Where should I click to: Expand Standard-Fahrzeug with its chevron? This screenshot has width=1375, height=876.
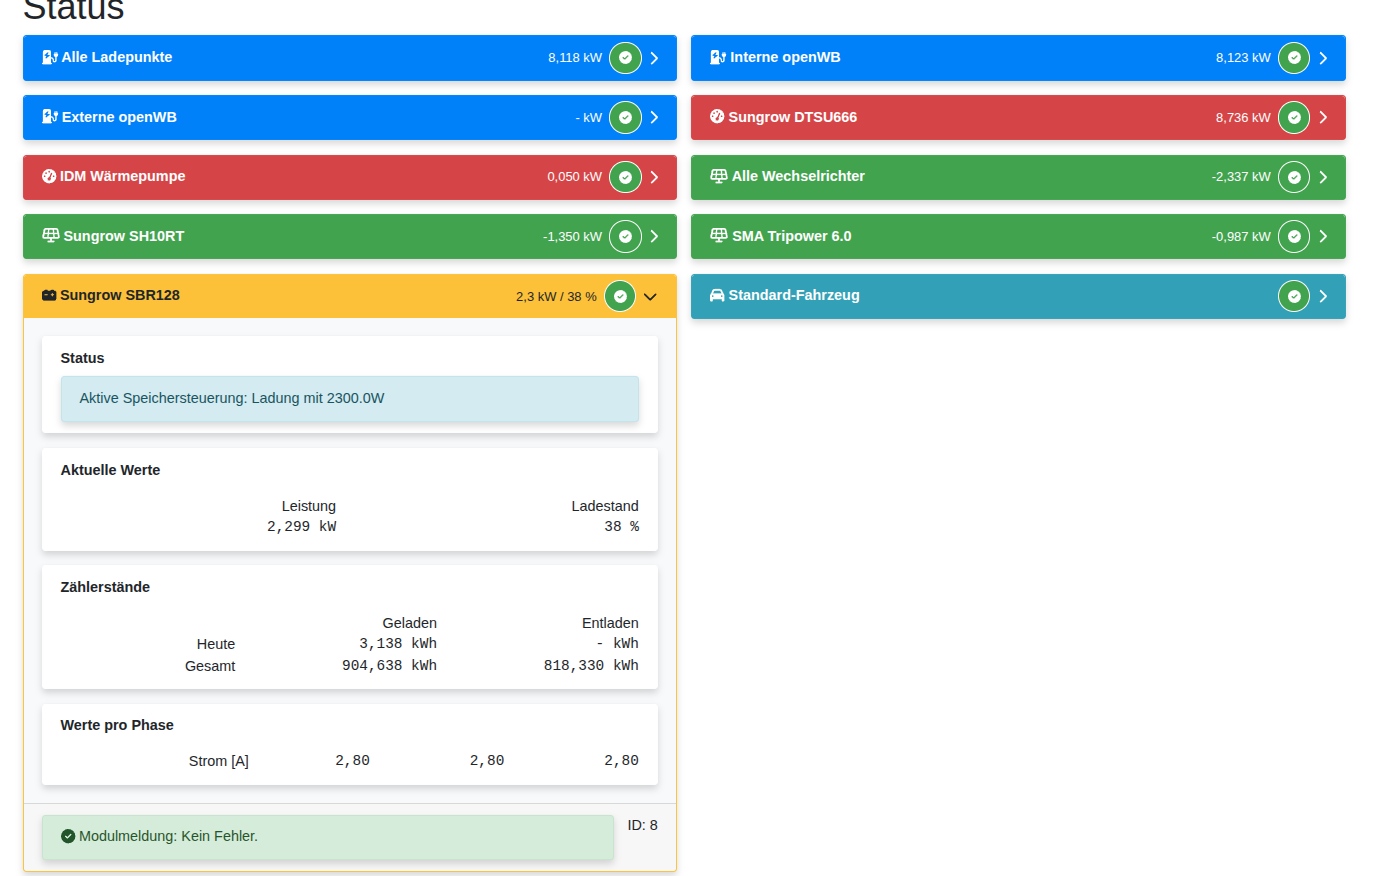point(1323,296)
